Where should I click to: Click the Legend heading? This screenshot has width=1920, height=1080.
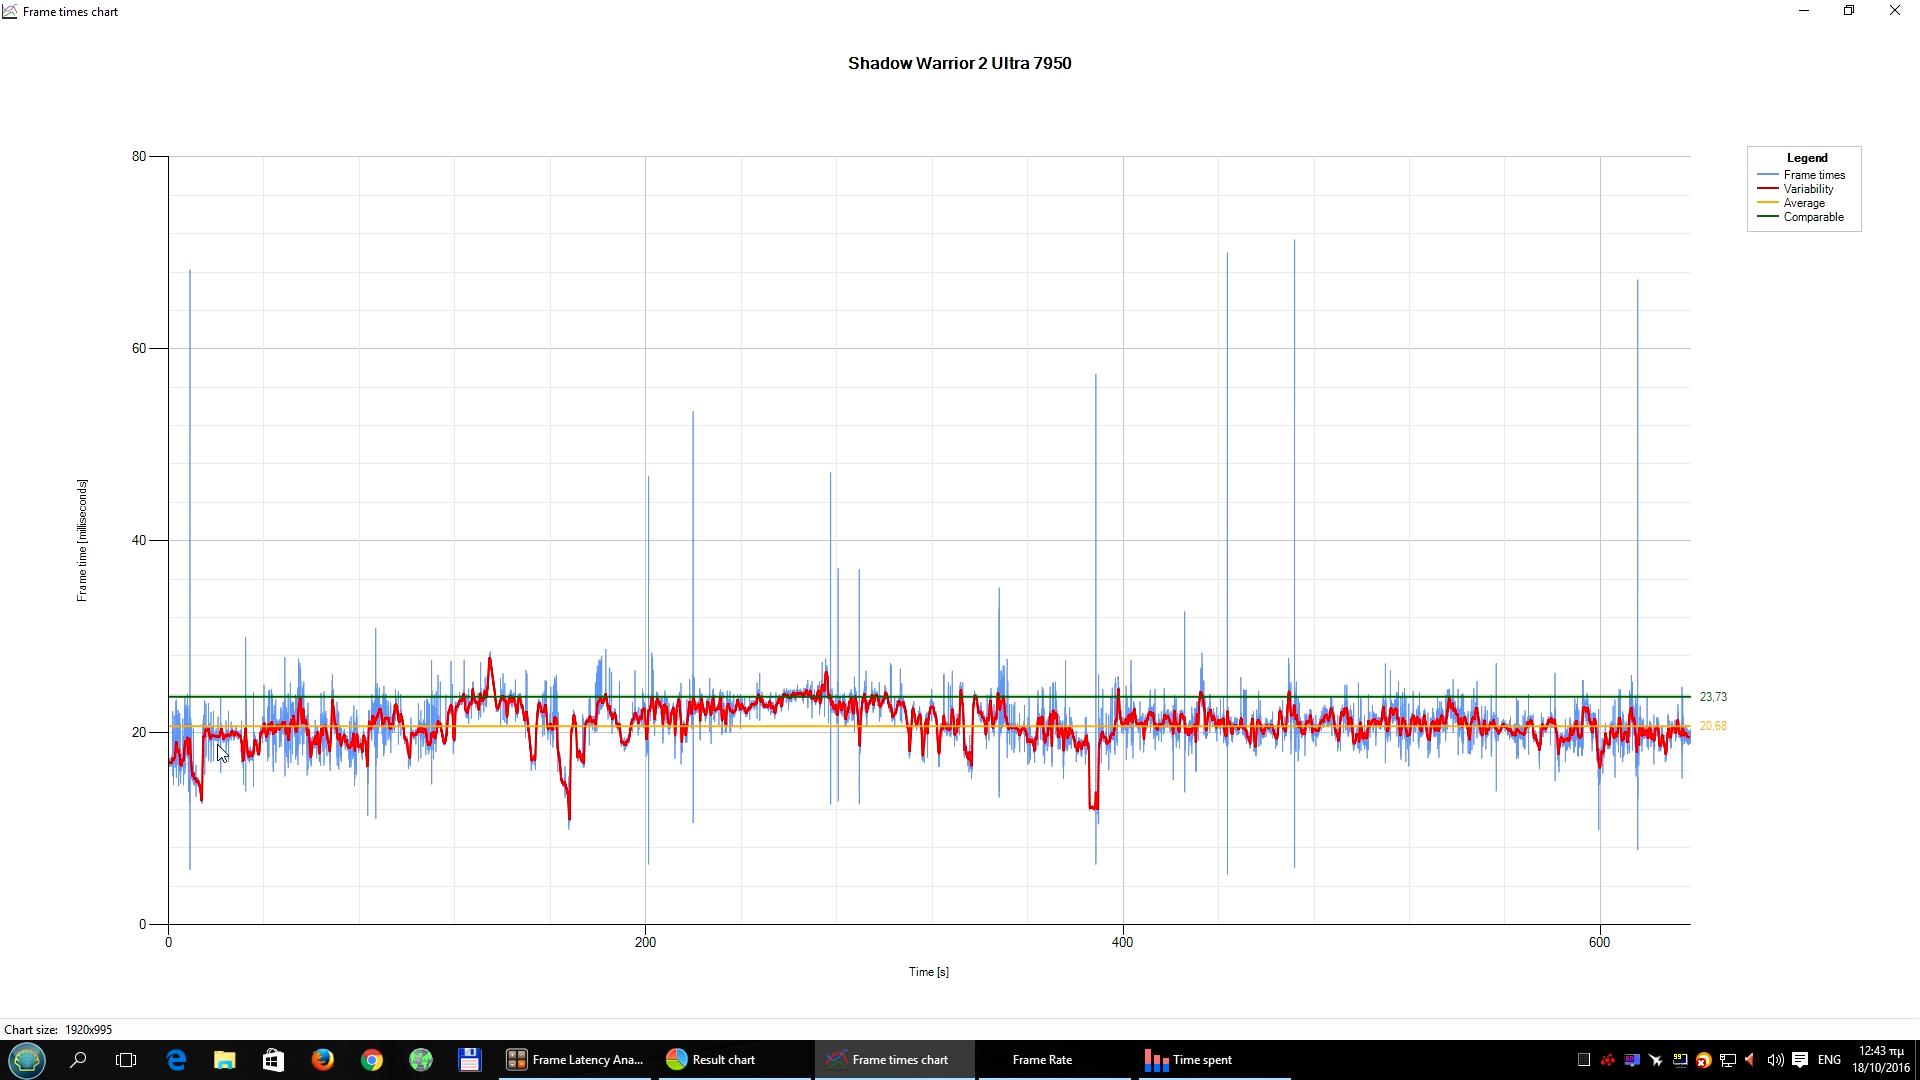click(x=1807, y=158)
